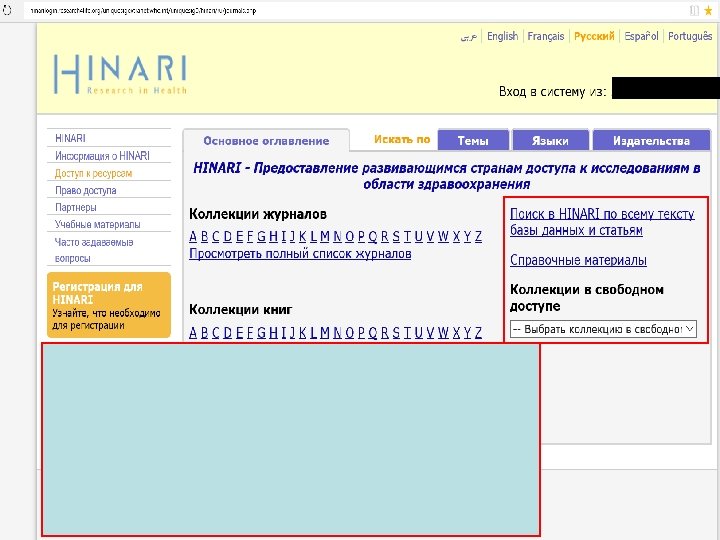Click letter K under Коллекции журналов

point(303,236)
